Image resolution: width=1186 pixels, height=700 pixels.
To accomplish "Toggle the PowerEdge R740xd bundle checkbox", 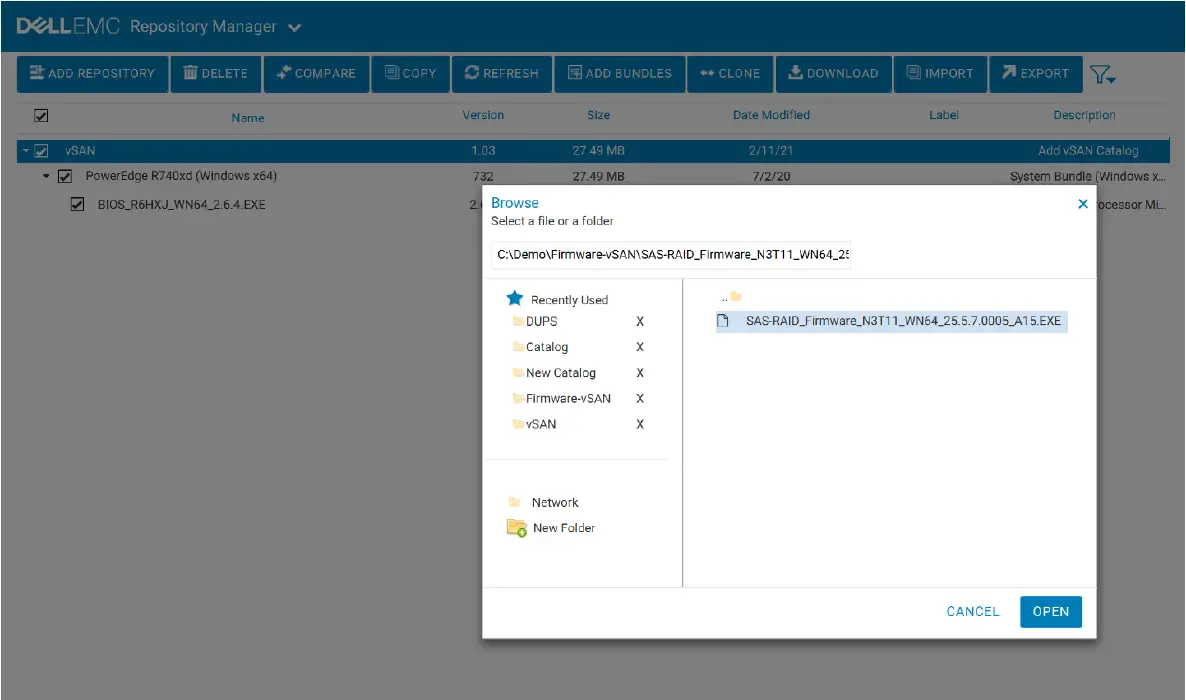I will click(65, 176).
